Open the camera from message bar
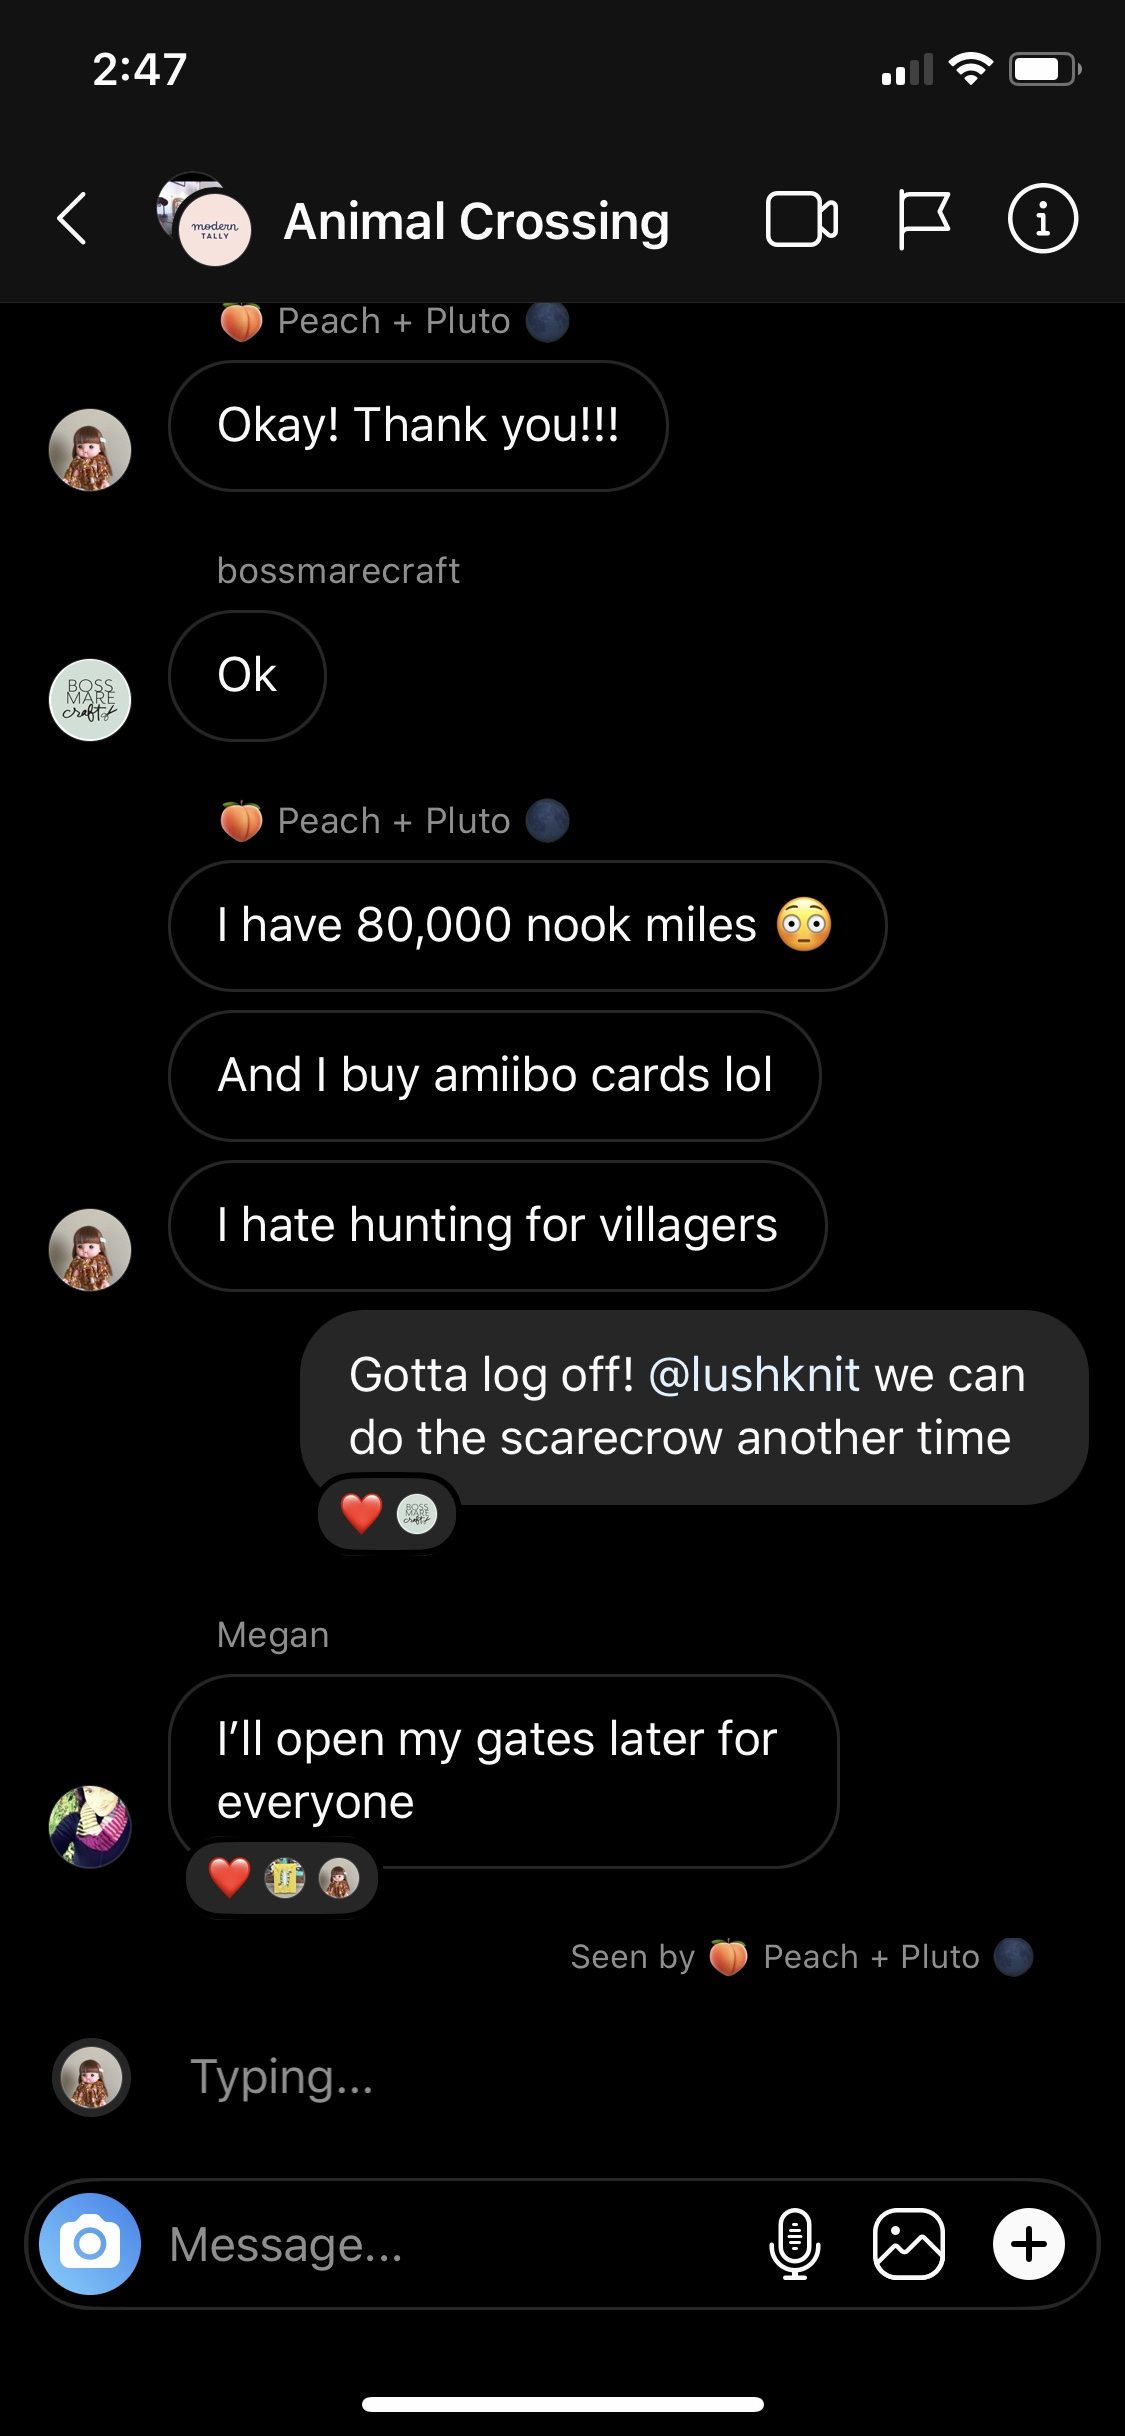Image resolution: width=1125 pixels, height=2436 pixels. point(90,2244)
